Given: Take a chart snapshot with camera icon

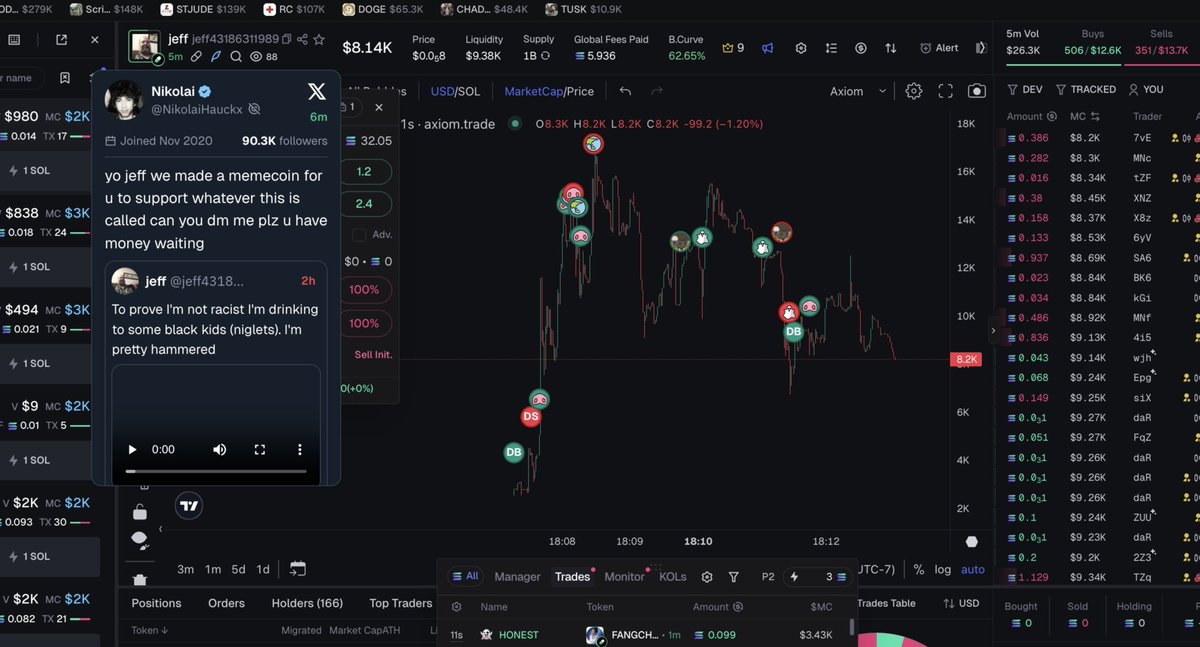Looking at the screenshot, I should pos(977,91).
